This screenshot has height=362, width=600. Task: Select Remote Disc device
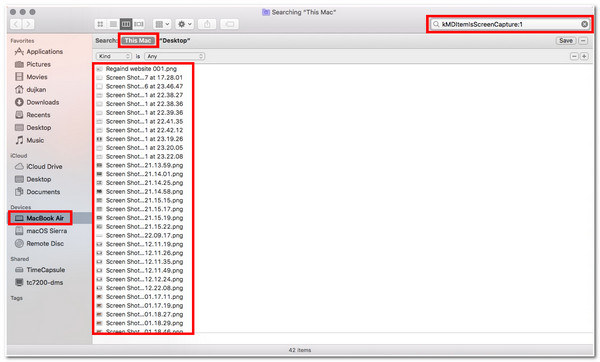click(39, 243)
